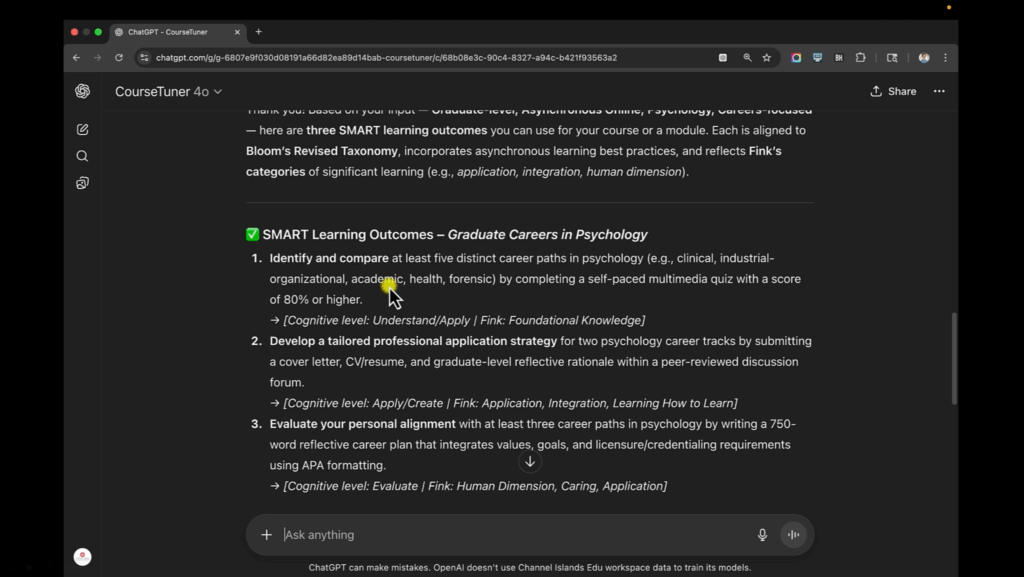Image resolution: width=1024 pixels, height=577 pixels.
Task: Click the ChatGPT logo in sidebar
Action: click(x=82, y=91)
